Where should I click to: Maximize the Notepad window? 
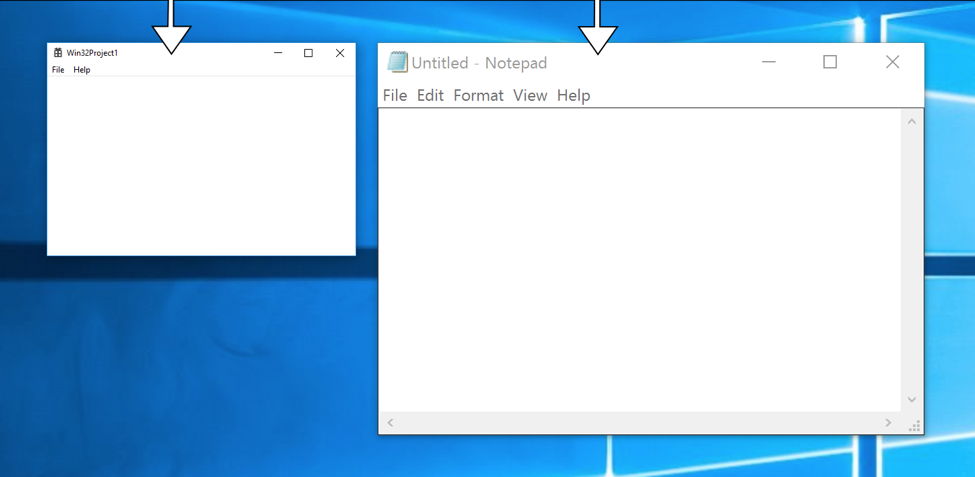click(829, 62)
